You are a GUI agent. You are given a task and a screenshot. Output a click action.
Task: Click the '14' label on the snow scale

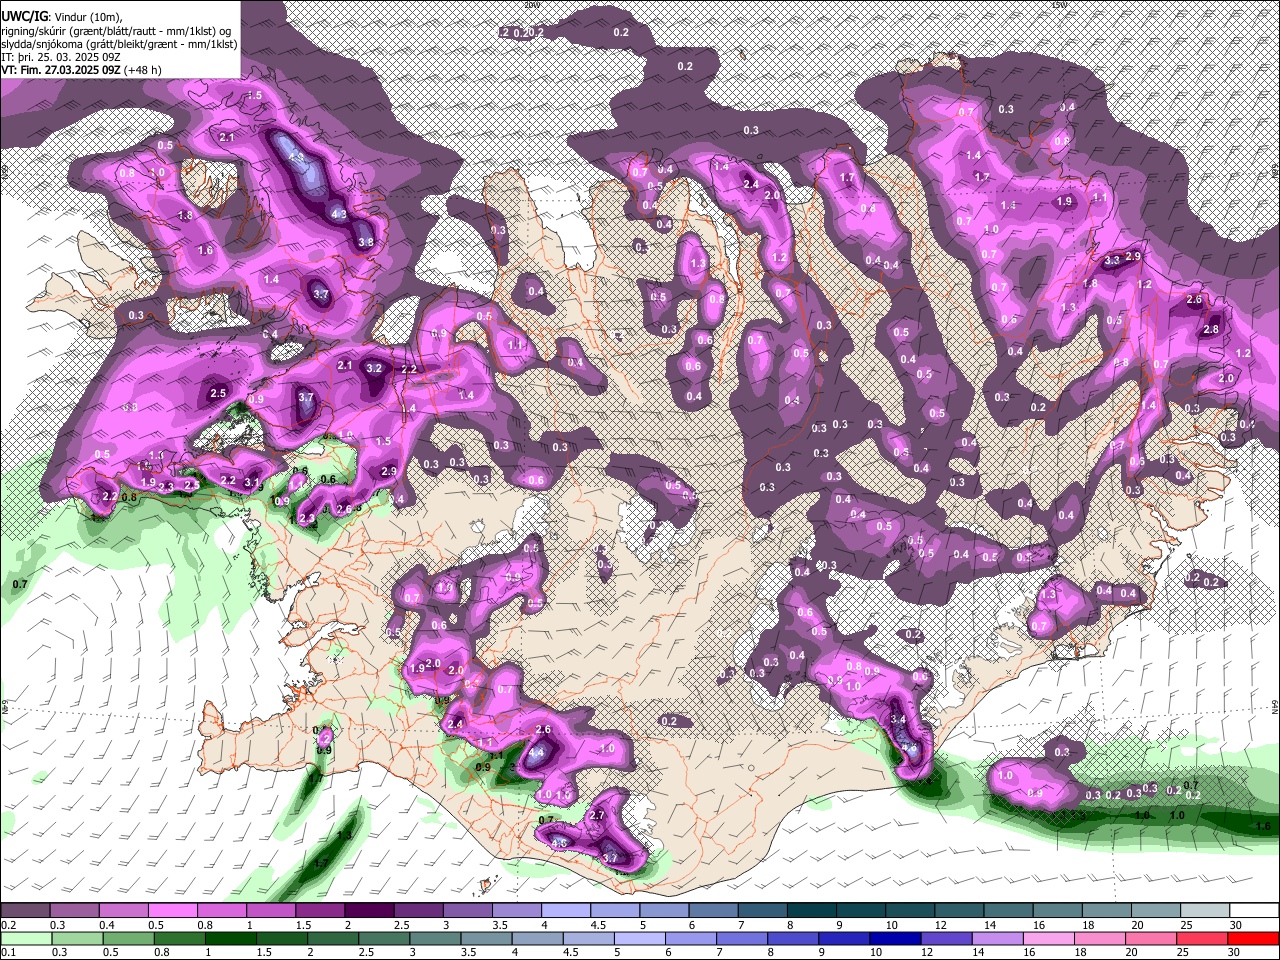990,925
